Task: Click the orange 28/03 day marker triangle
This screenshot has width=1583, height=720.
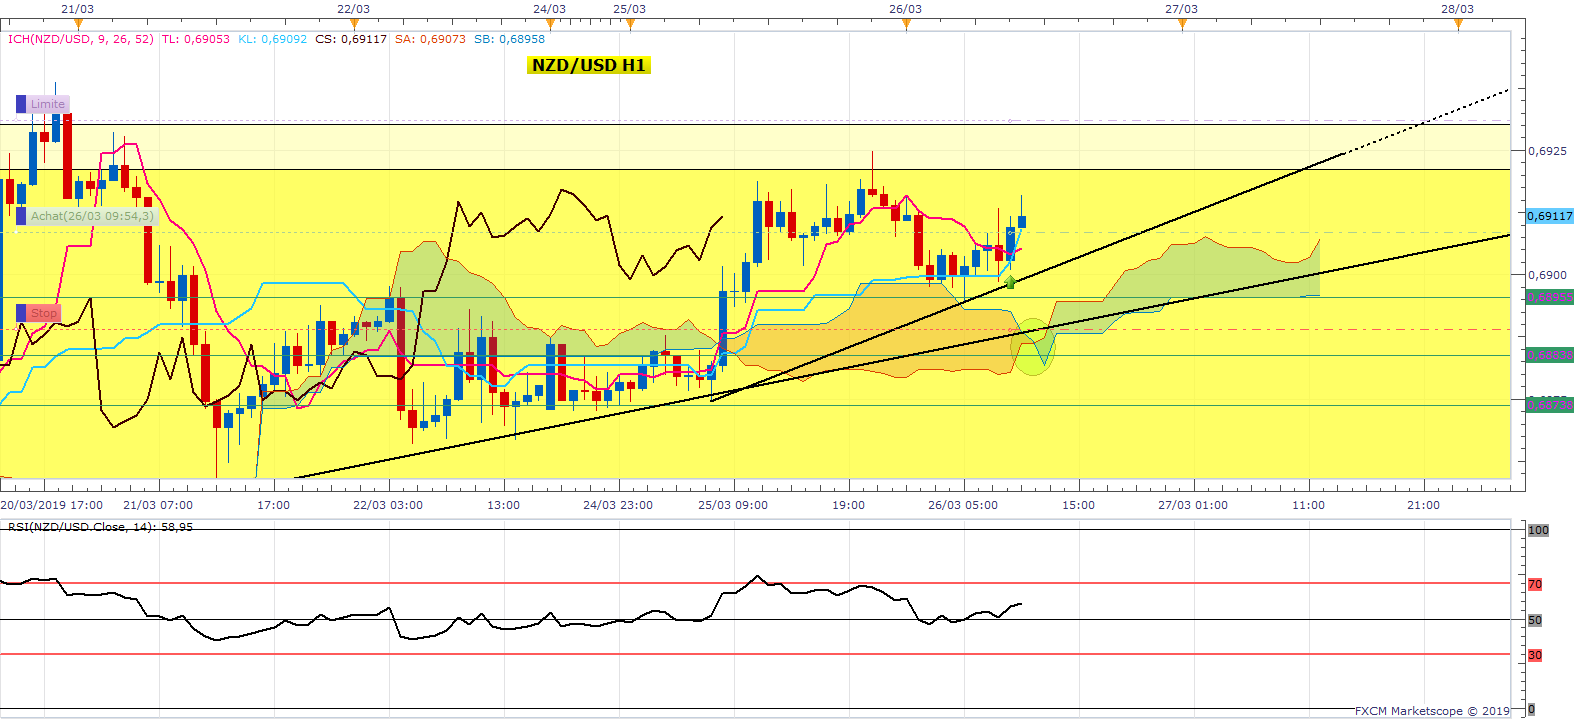Action: click(1458, 24)
